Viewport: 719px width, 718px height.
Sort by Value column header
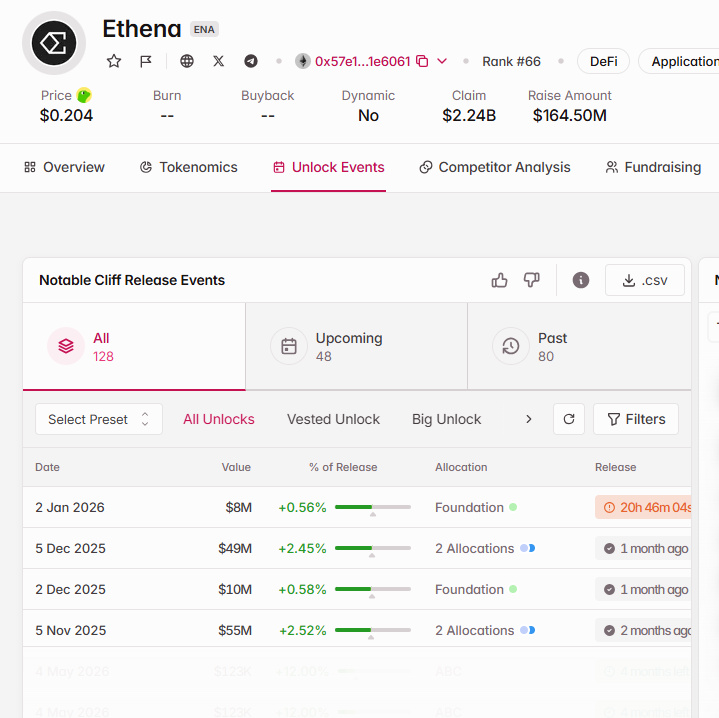pos(236,467)
